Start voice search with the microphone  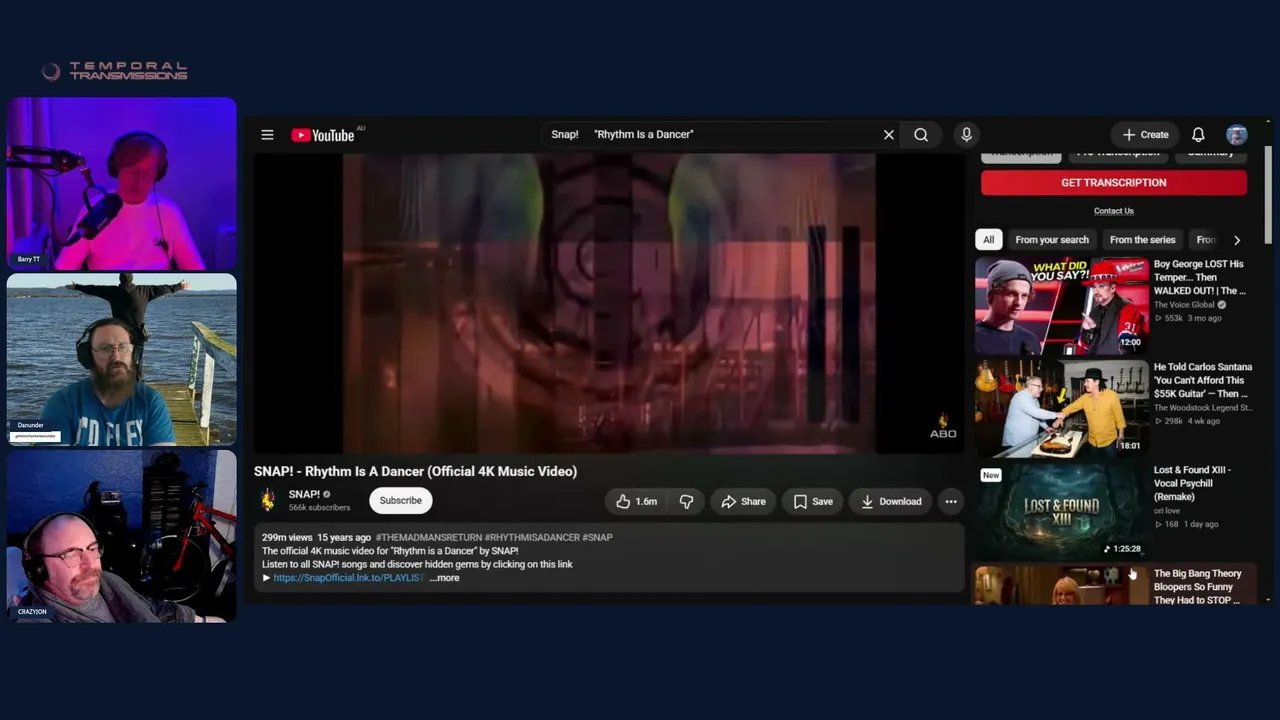click(x=966, y=135)
